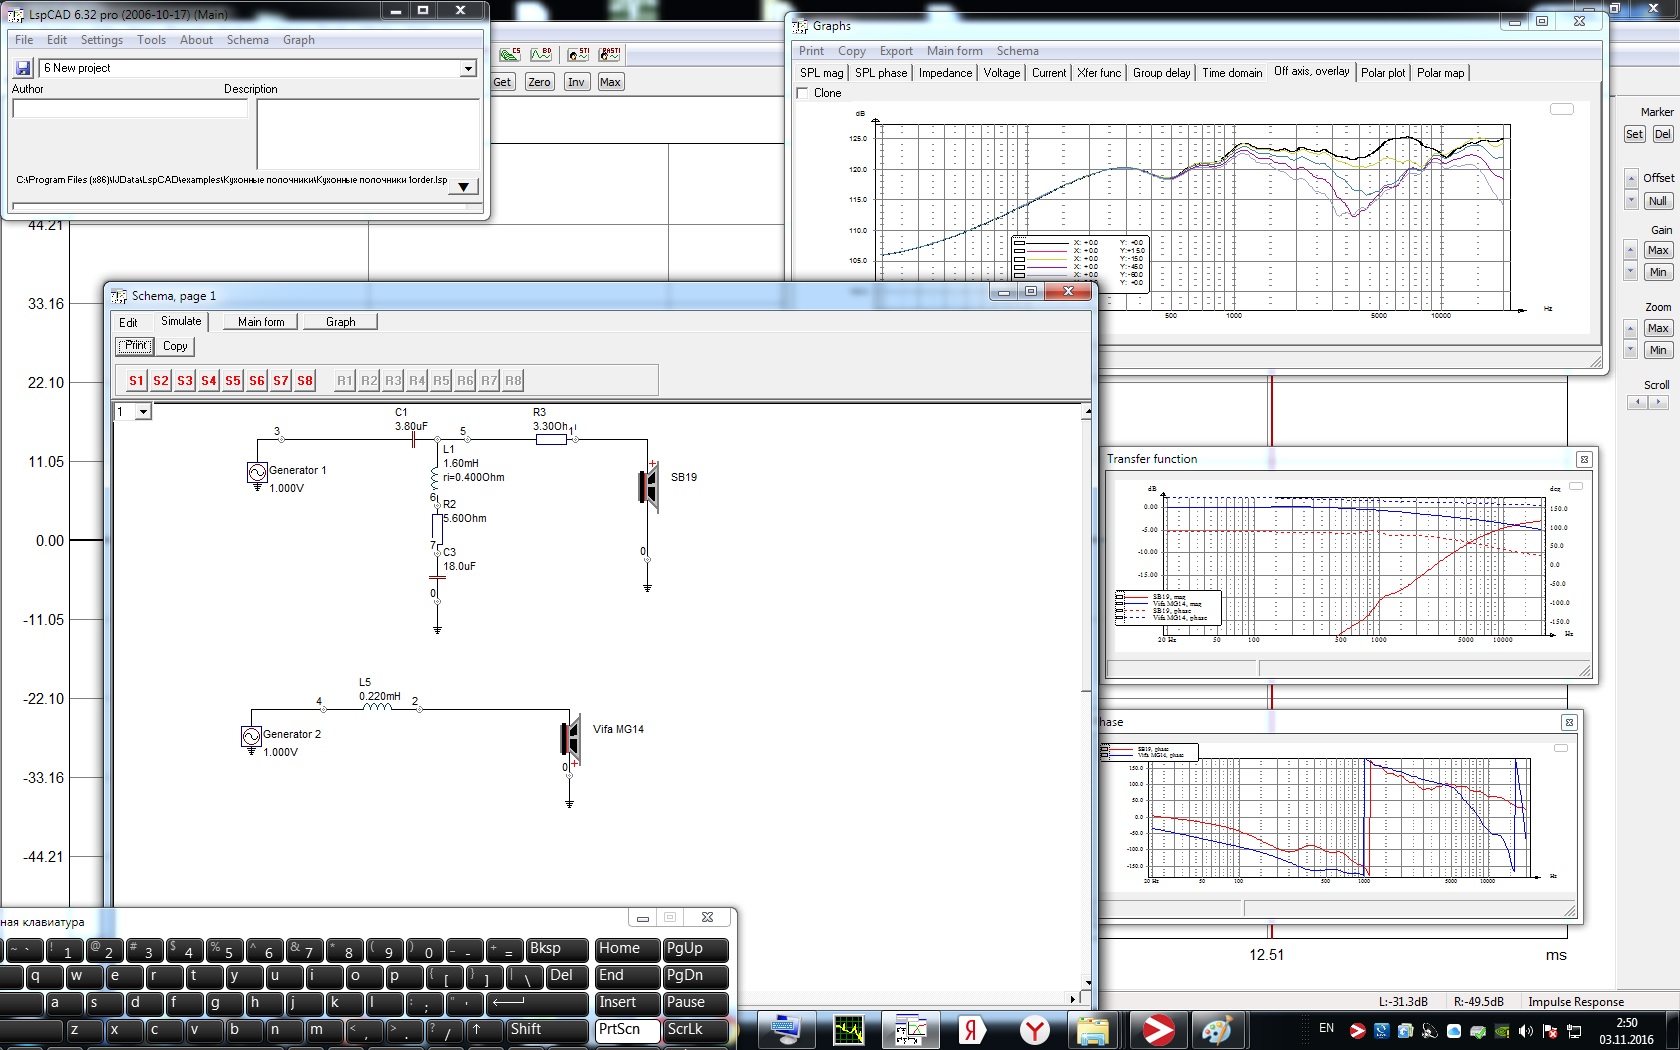The width and height of the screenshot is (1680, 1050).
Task: Click the Description text area
Action: 368,135
